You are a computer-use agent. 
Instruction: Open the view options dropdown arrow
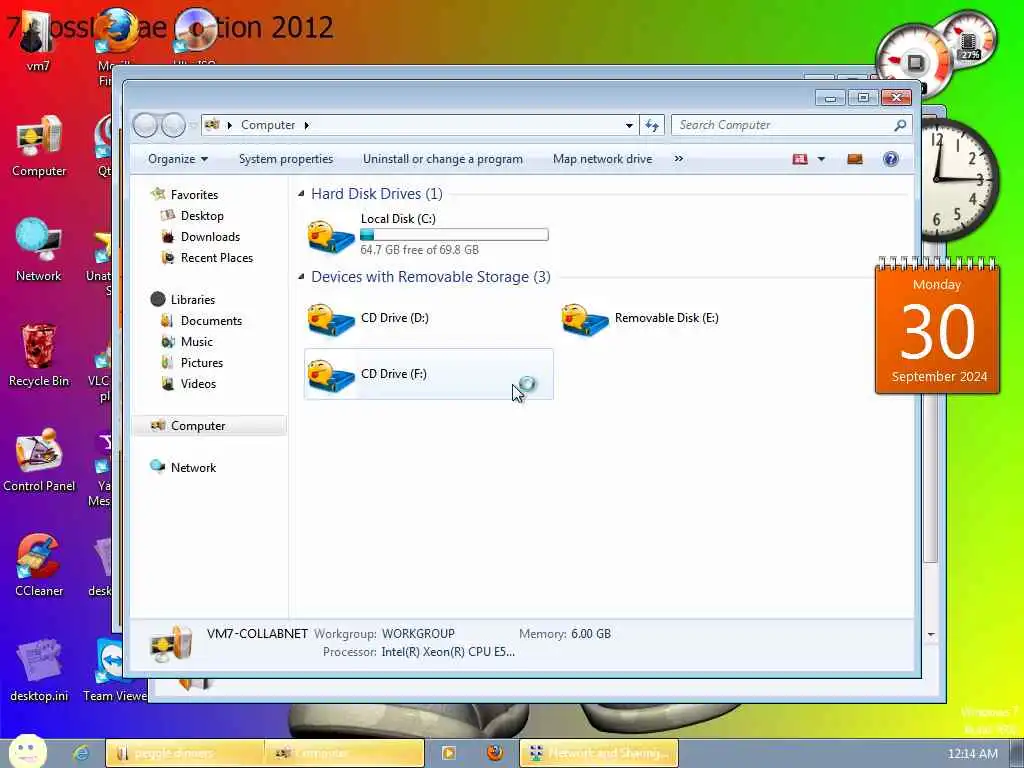[x=821, y=159]
